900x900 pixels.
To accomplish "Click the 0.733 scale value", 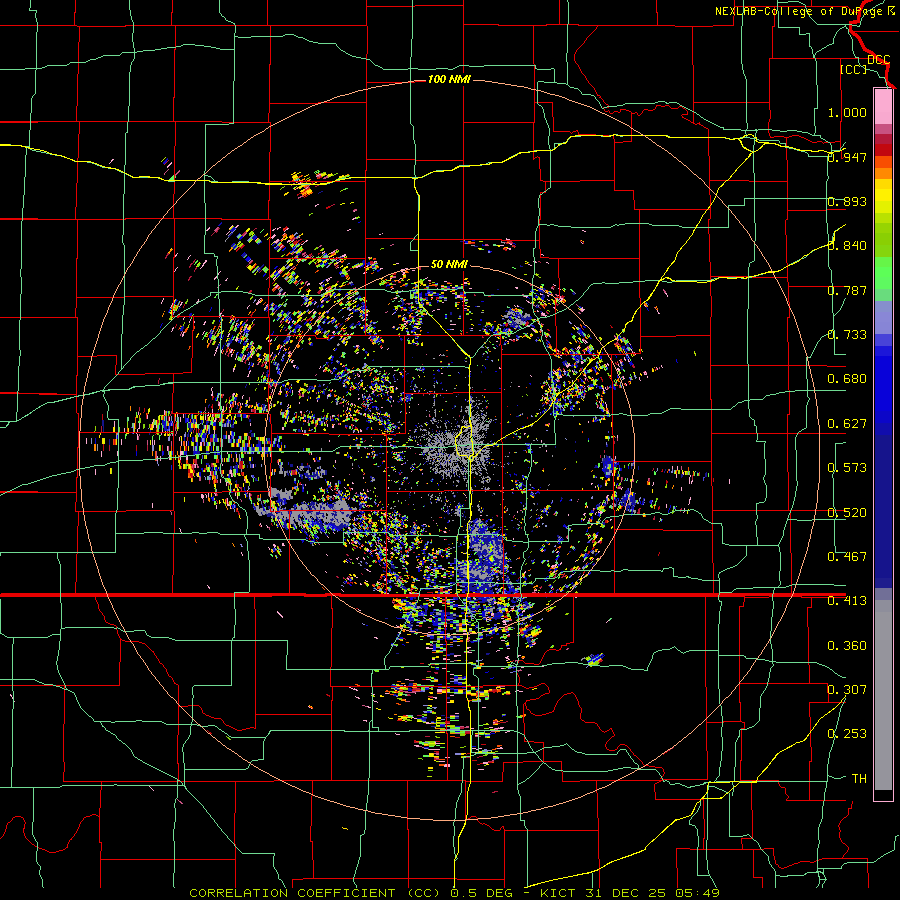I will 847,335.
